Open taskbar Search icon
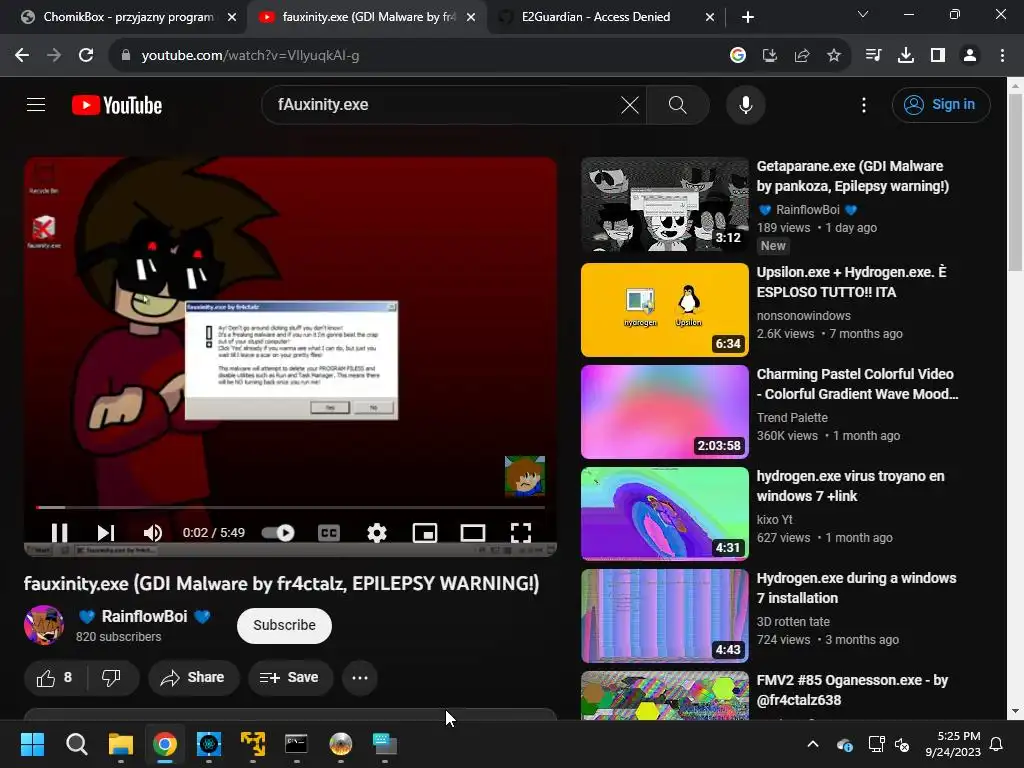Image resolution: width=1024 pixels, height=768 pixels. [76, 744]
